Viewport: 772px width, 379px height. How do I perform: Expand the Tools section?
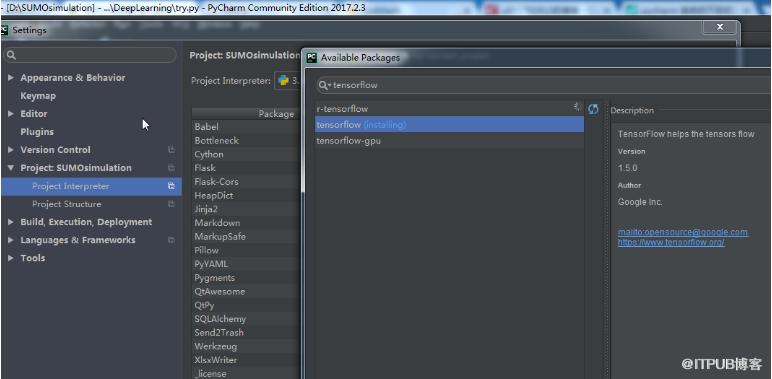(x=11, y=258)
